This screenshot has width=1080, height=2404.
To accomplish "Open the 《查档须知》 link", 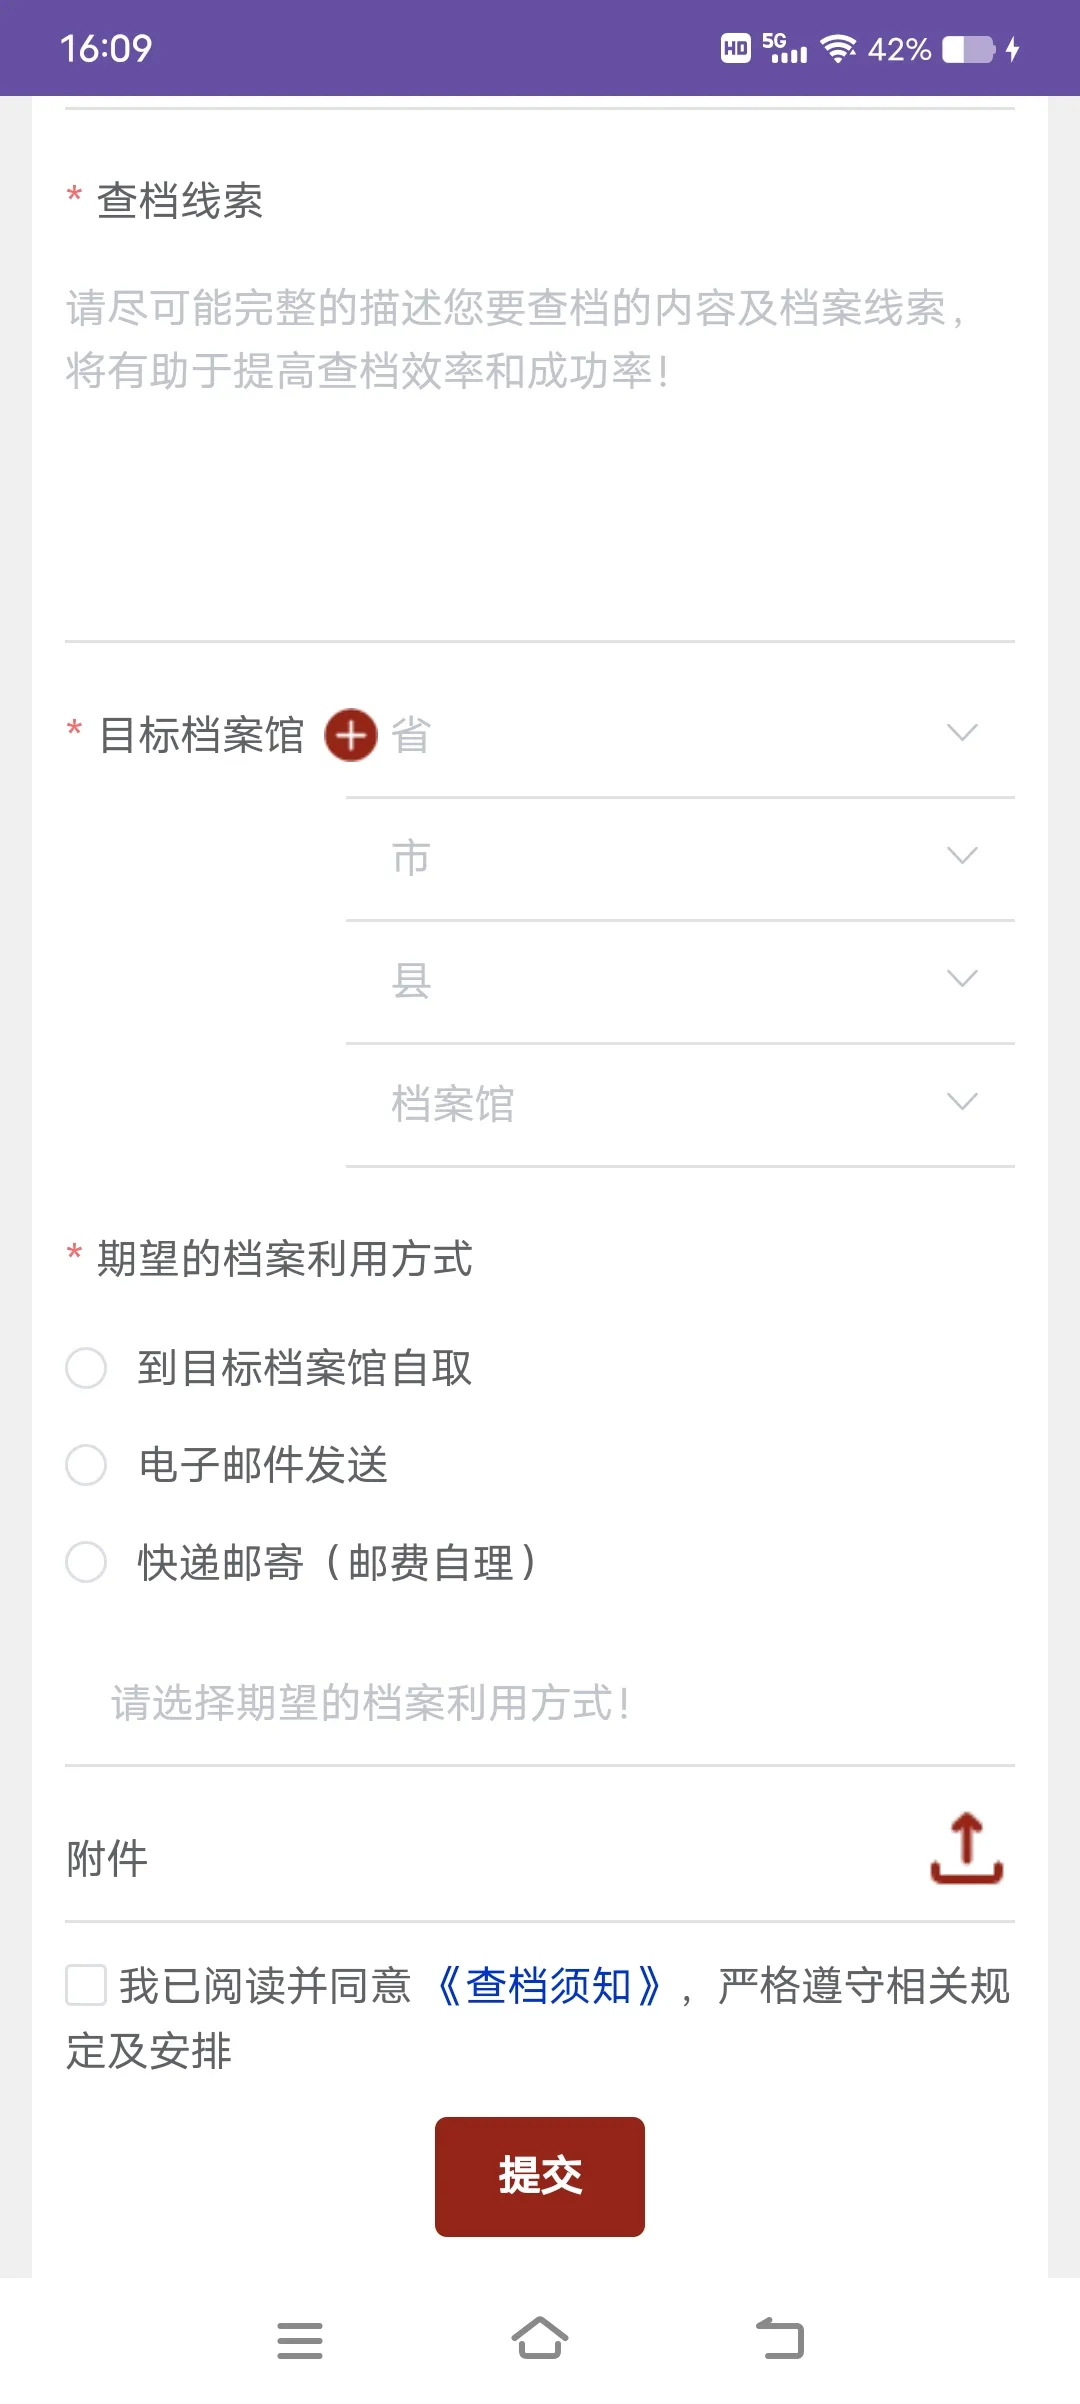I will pyautogui.click(x=548, y=1986).
